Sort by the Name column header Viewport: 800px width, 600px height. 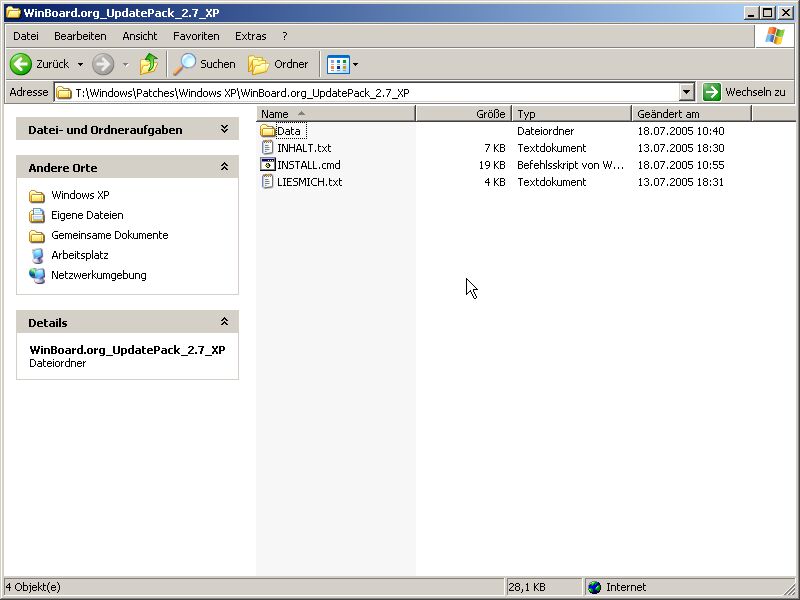[x=336, y=114]
